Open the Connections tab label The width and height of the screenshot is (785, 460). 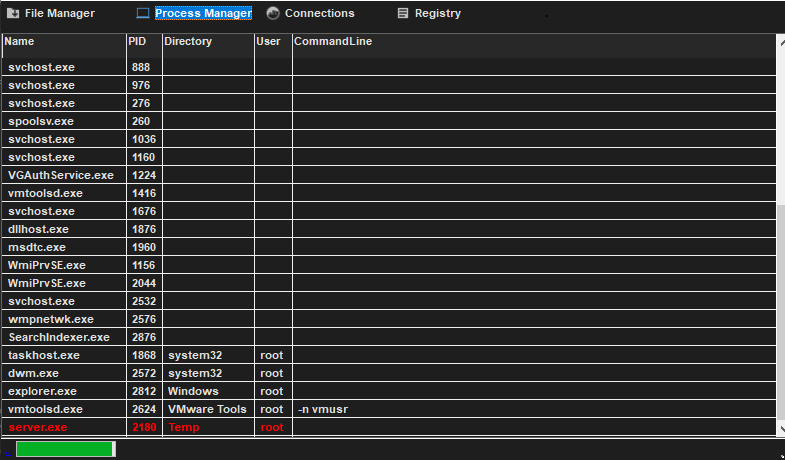coord(319,14)
